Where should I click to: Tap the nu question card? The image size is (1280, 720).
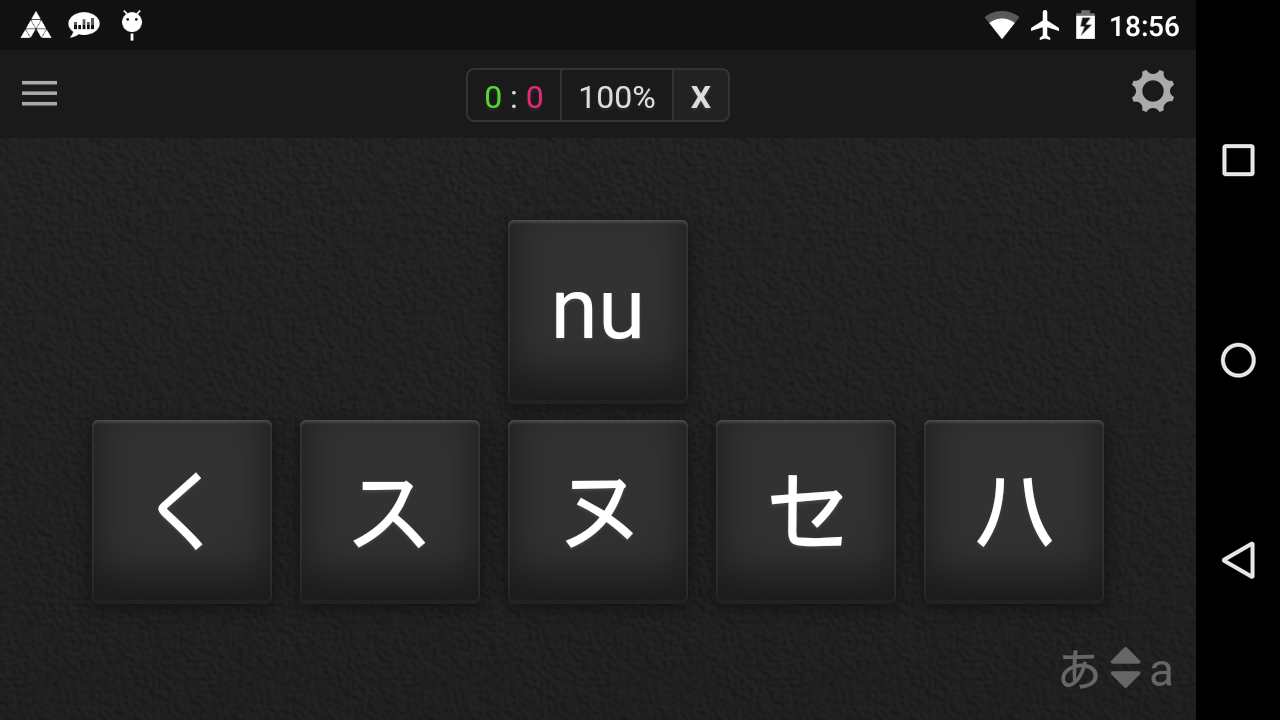(x=598, y=311)
